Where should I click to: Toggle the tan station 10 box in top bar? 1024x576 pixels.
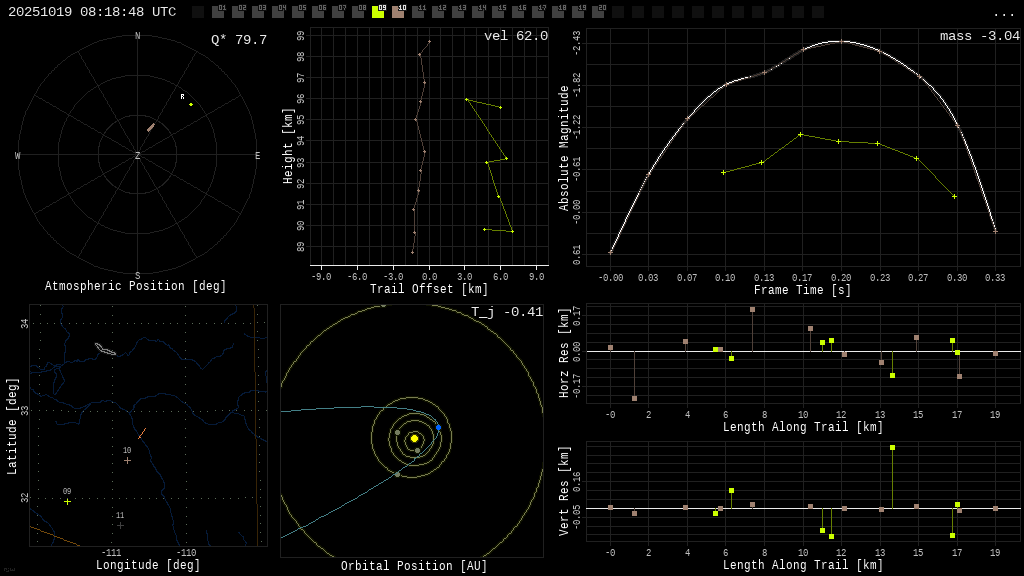398,12
